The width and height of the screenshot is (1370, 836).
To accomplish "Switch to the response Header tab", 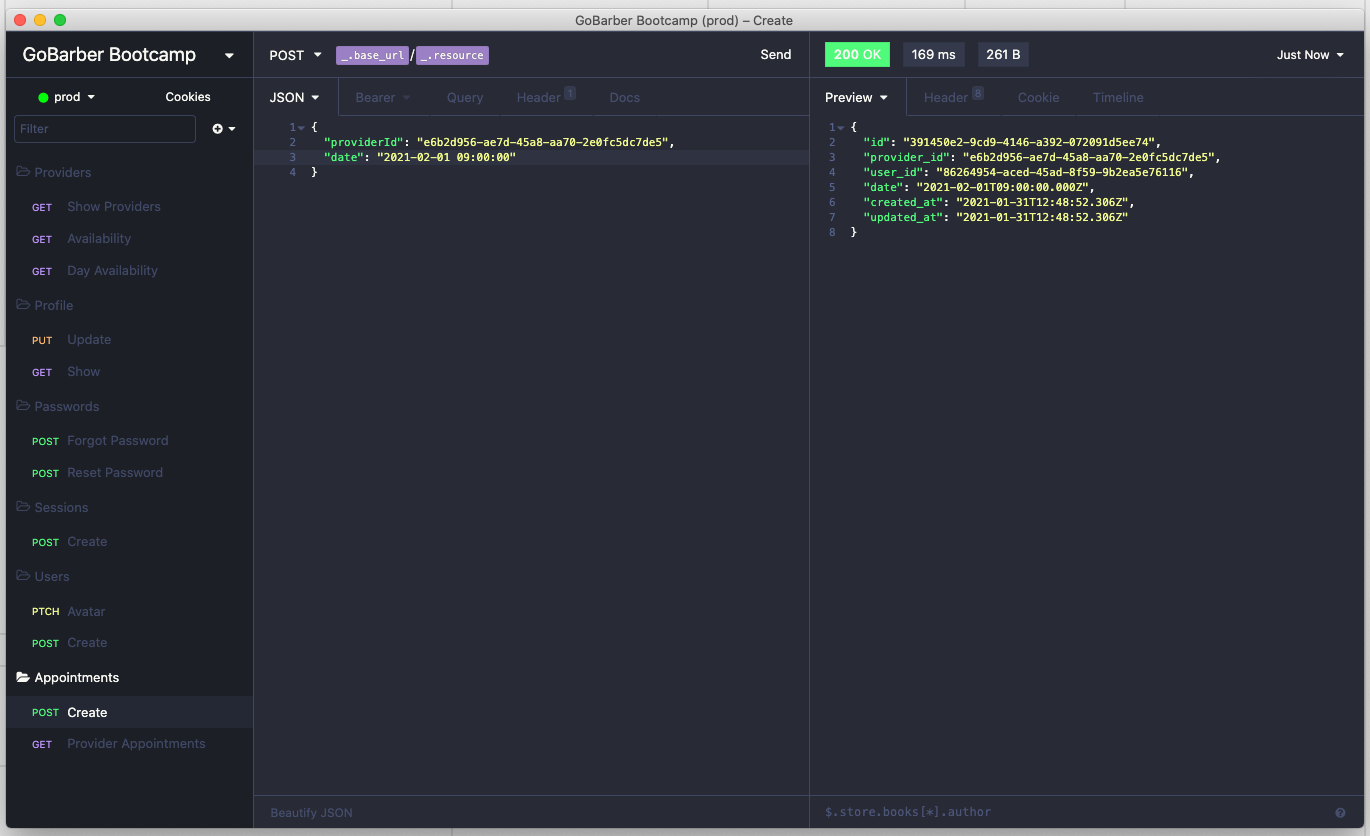I will click(x=952, y=97).
